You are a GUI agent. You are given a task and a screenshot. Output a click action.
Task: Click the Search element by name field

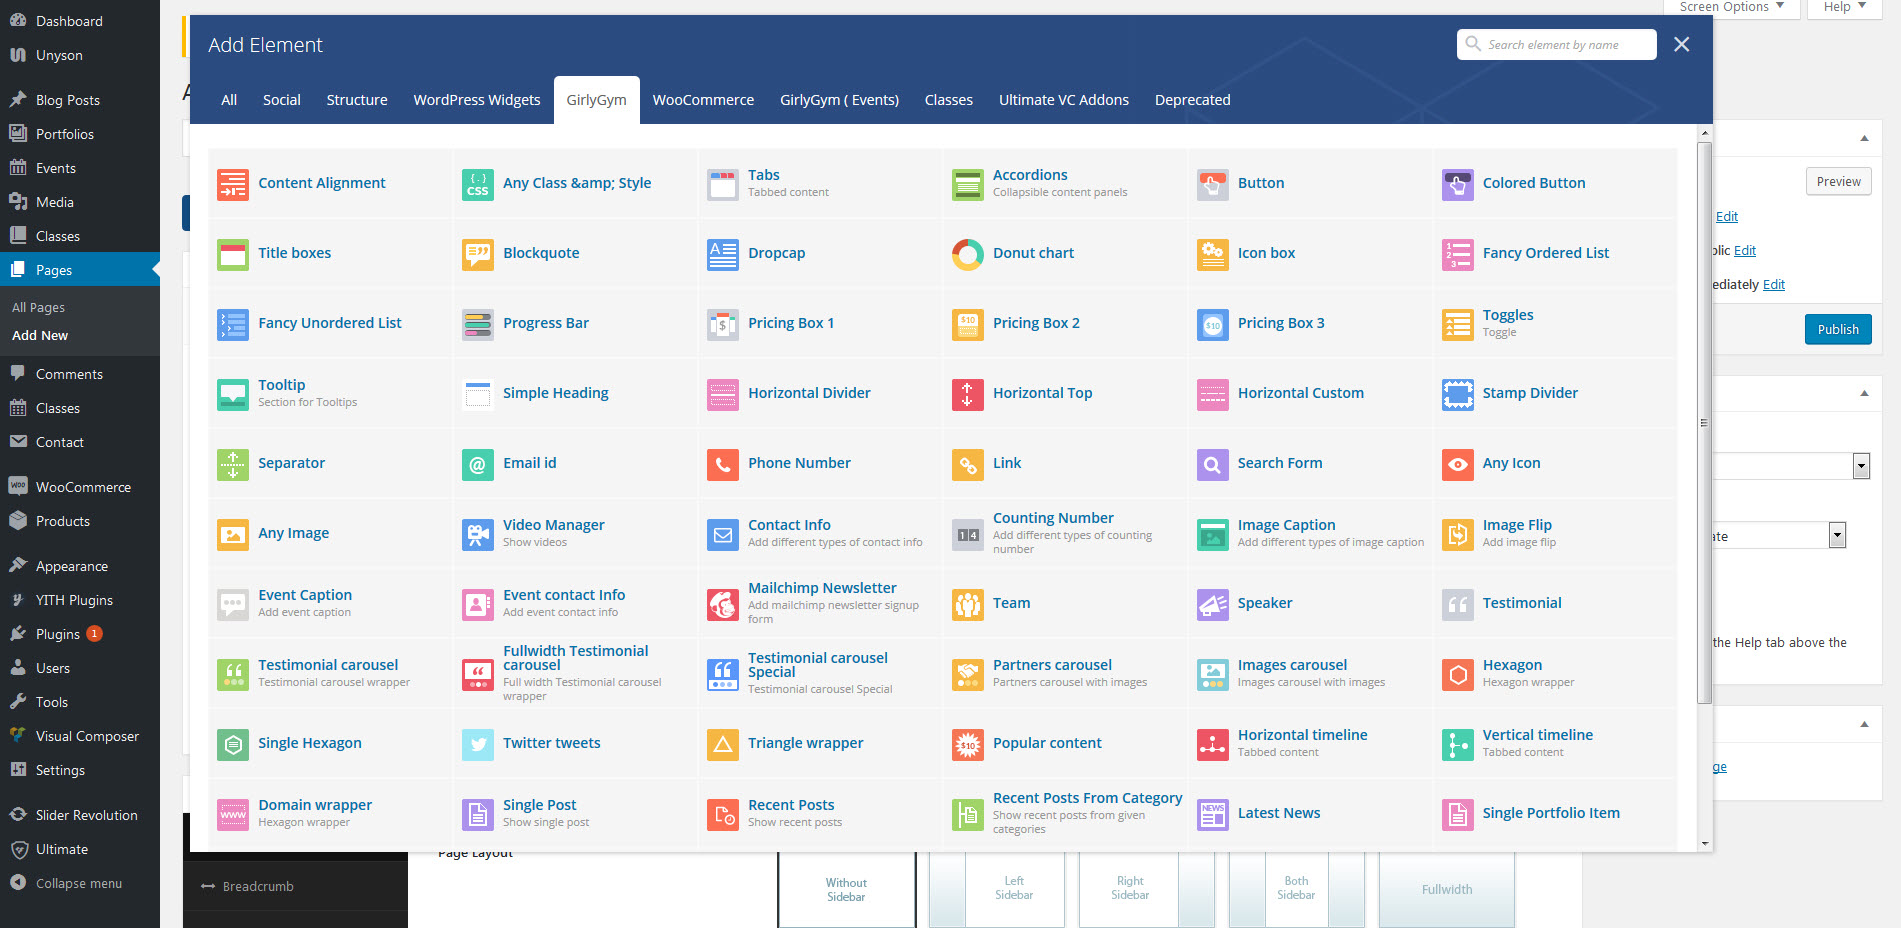coord(1556,44)
